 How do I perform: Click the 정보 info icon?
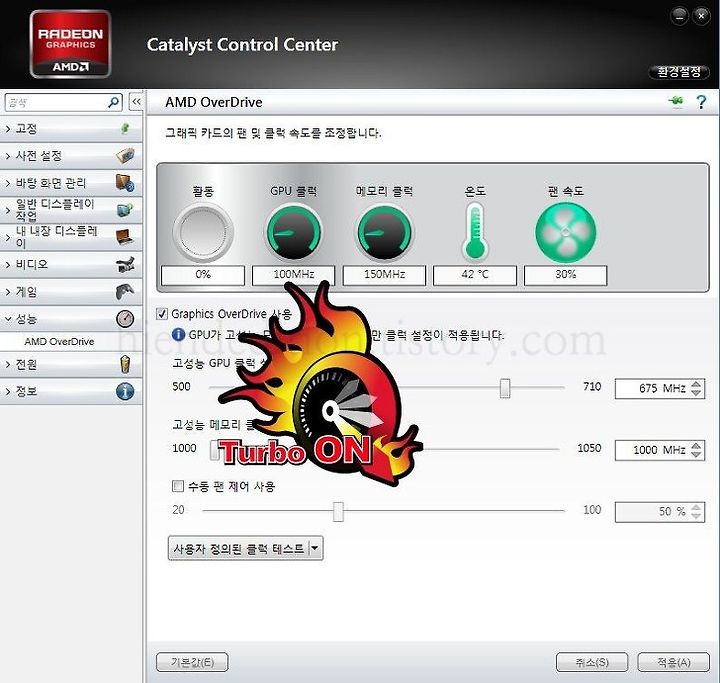pos(125,391)
